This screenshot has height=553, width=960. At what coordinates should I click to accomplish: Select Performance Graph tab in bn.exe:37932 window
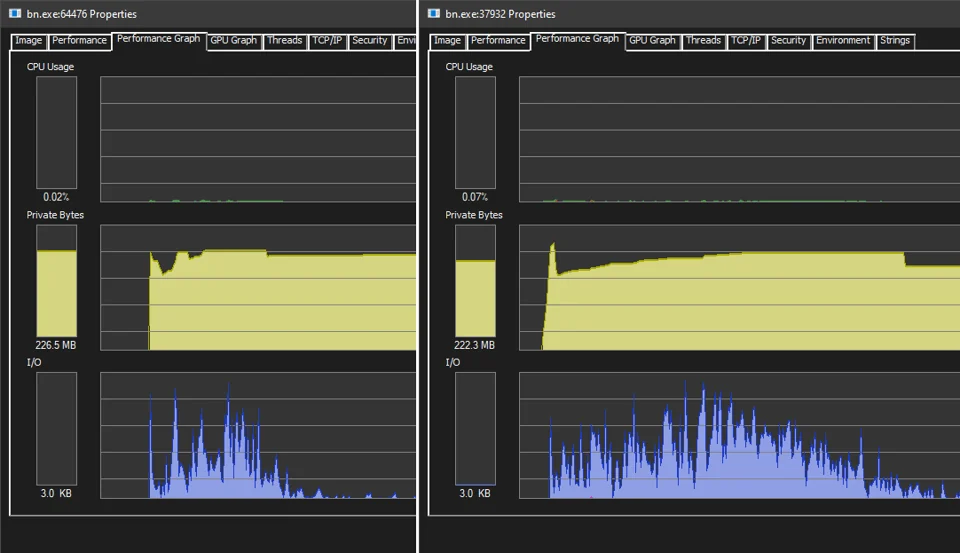tap(577, 40)
